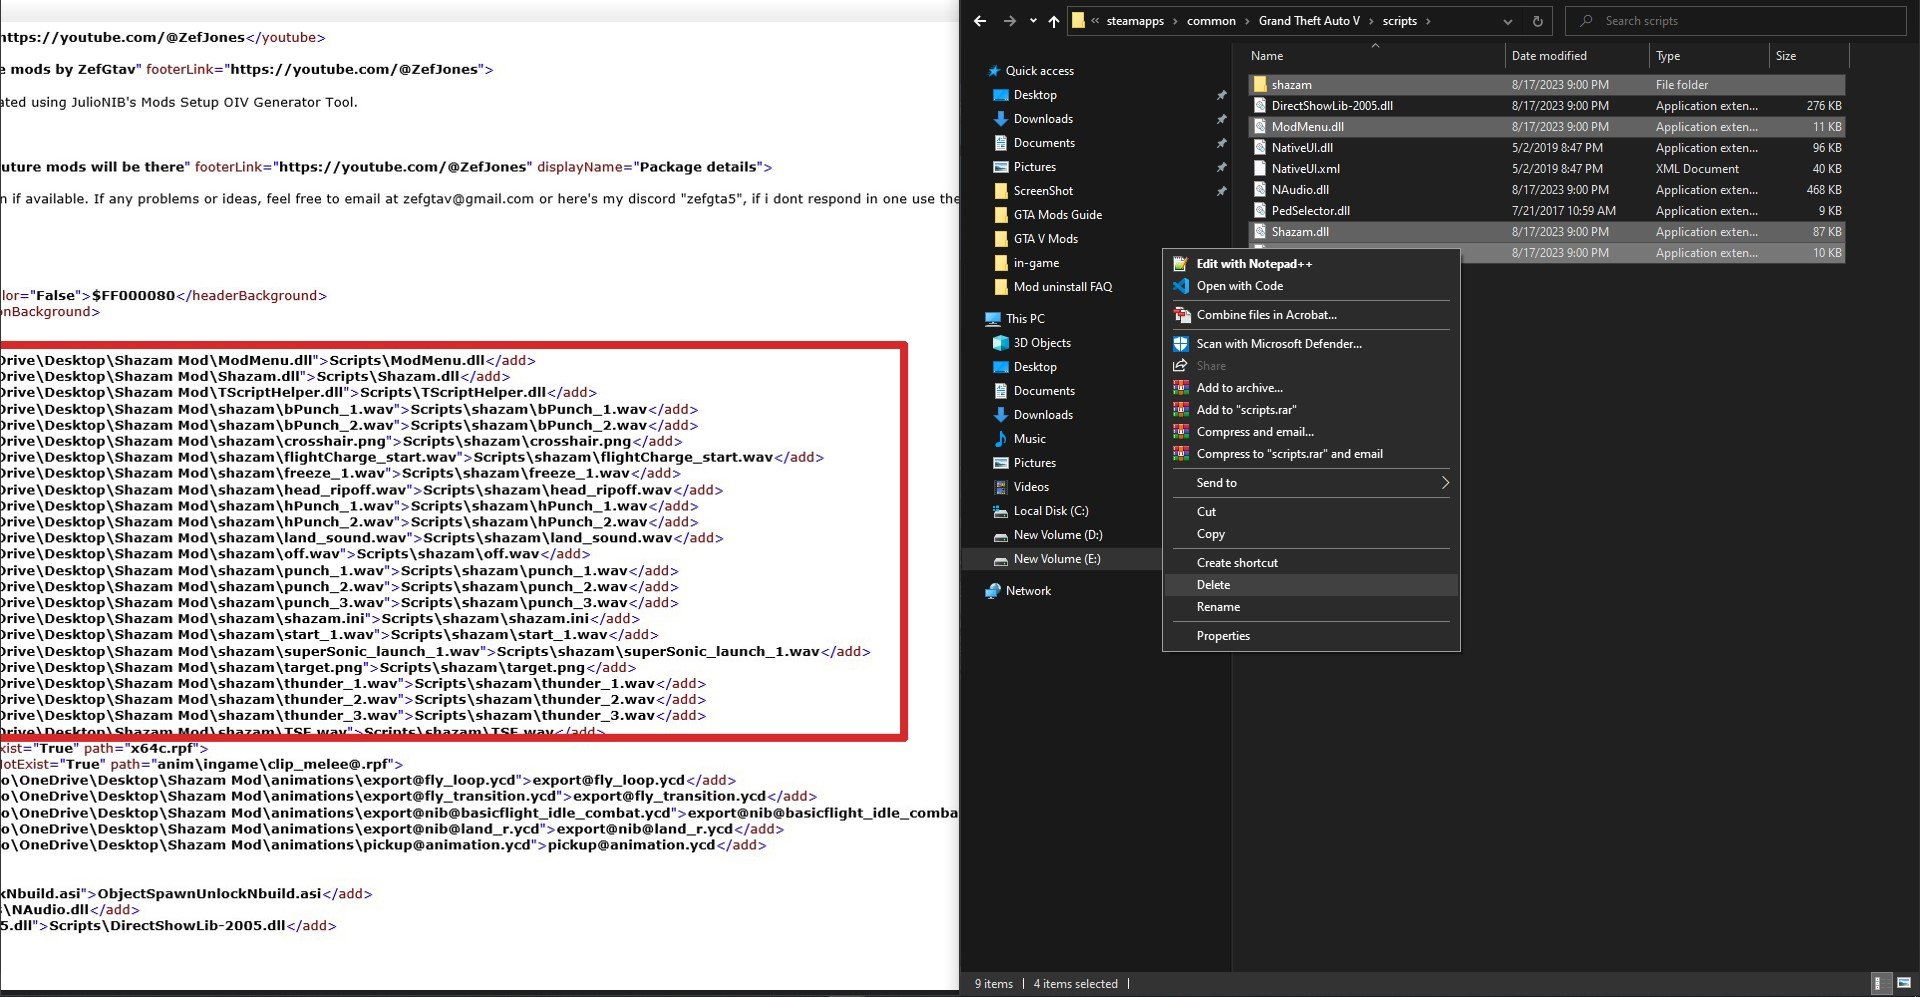Unpin Desktop from Quick access
The height and width of the screenshot is (997, 1920).
(x=1221, y=94)
